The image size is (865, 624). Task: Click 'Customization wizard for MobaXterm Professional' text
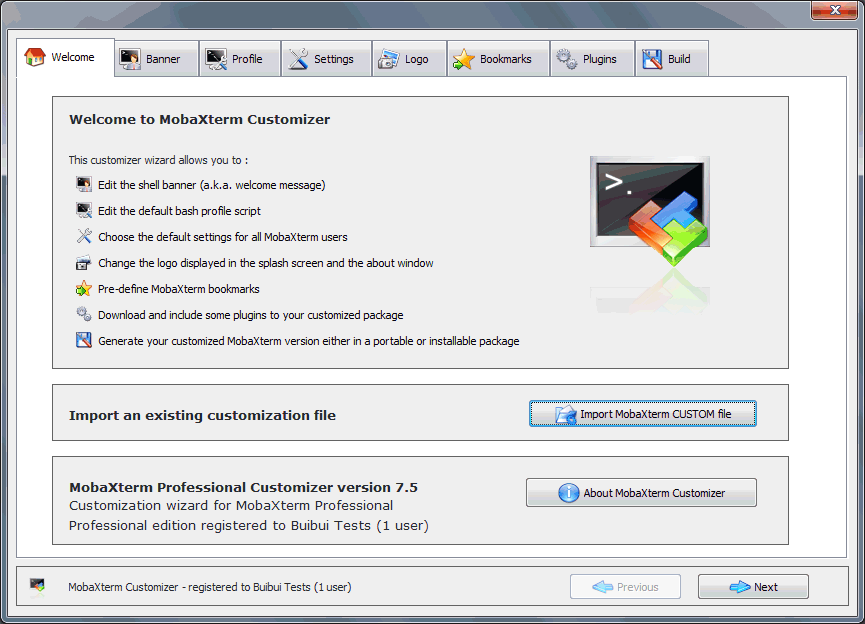pyautogui.click(x=231, y=505)
